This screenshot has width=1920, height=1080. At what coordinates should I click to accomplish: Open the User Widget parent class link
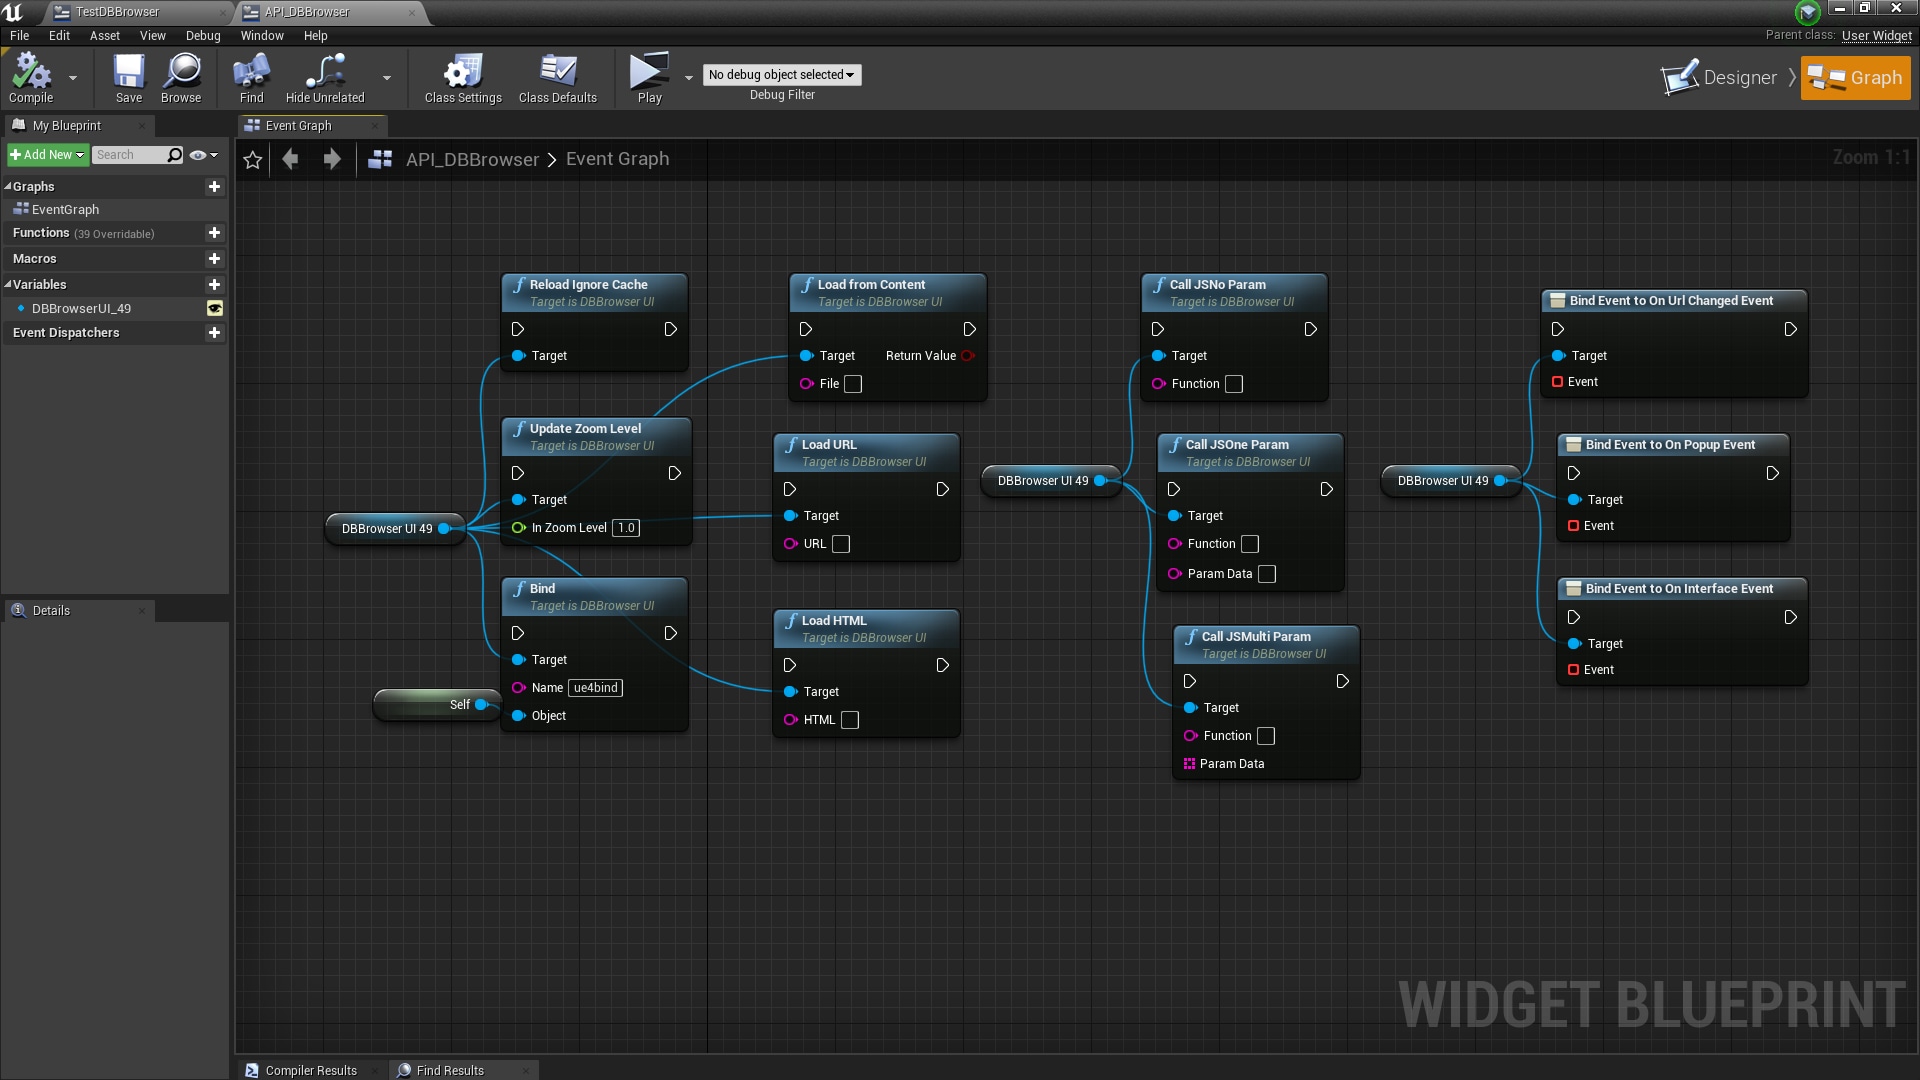1876,35
